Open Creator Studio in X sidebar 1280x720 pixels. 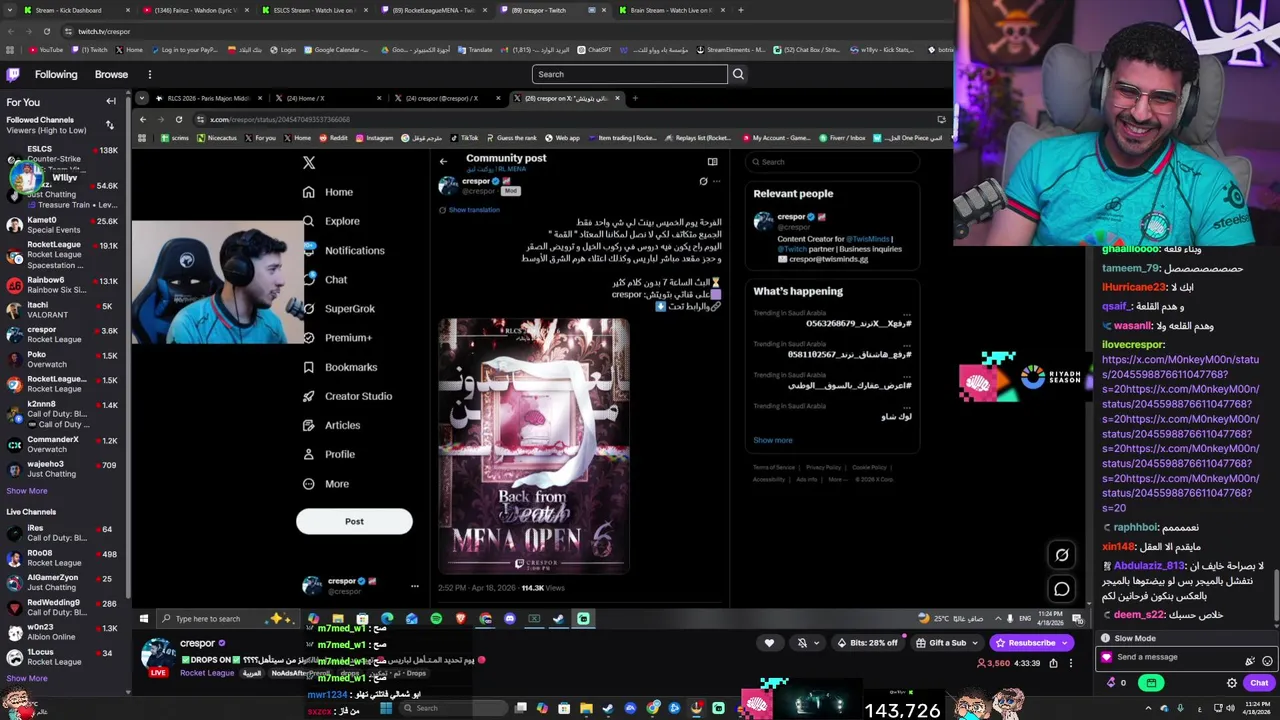[347, 396]
